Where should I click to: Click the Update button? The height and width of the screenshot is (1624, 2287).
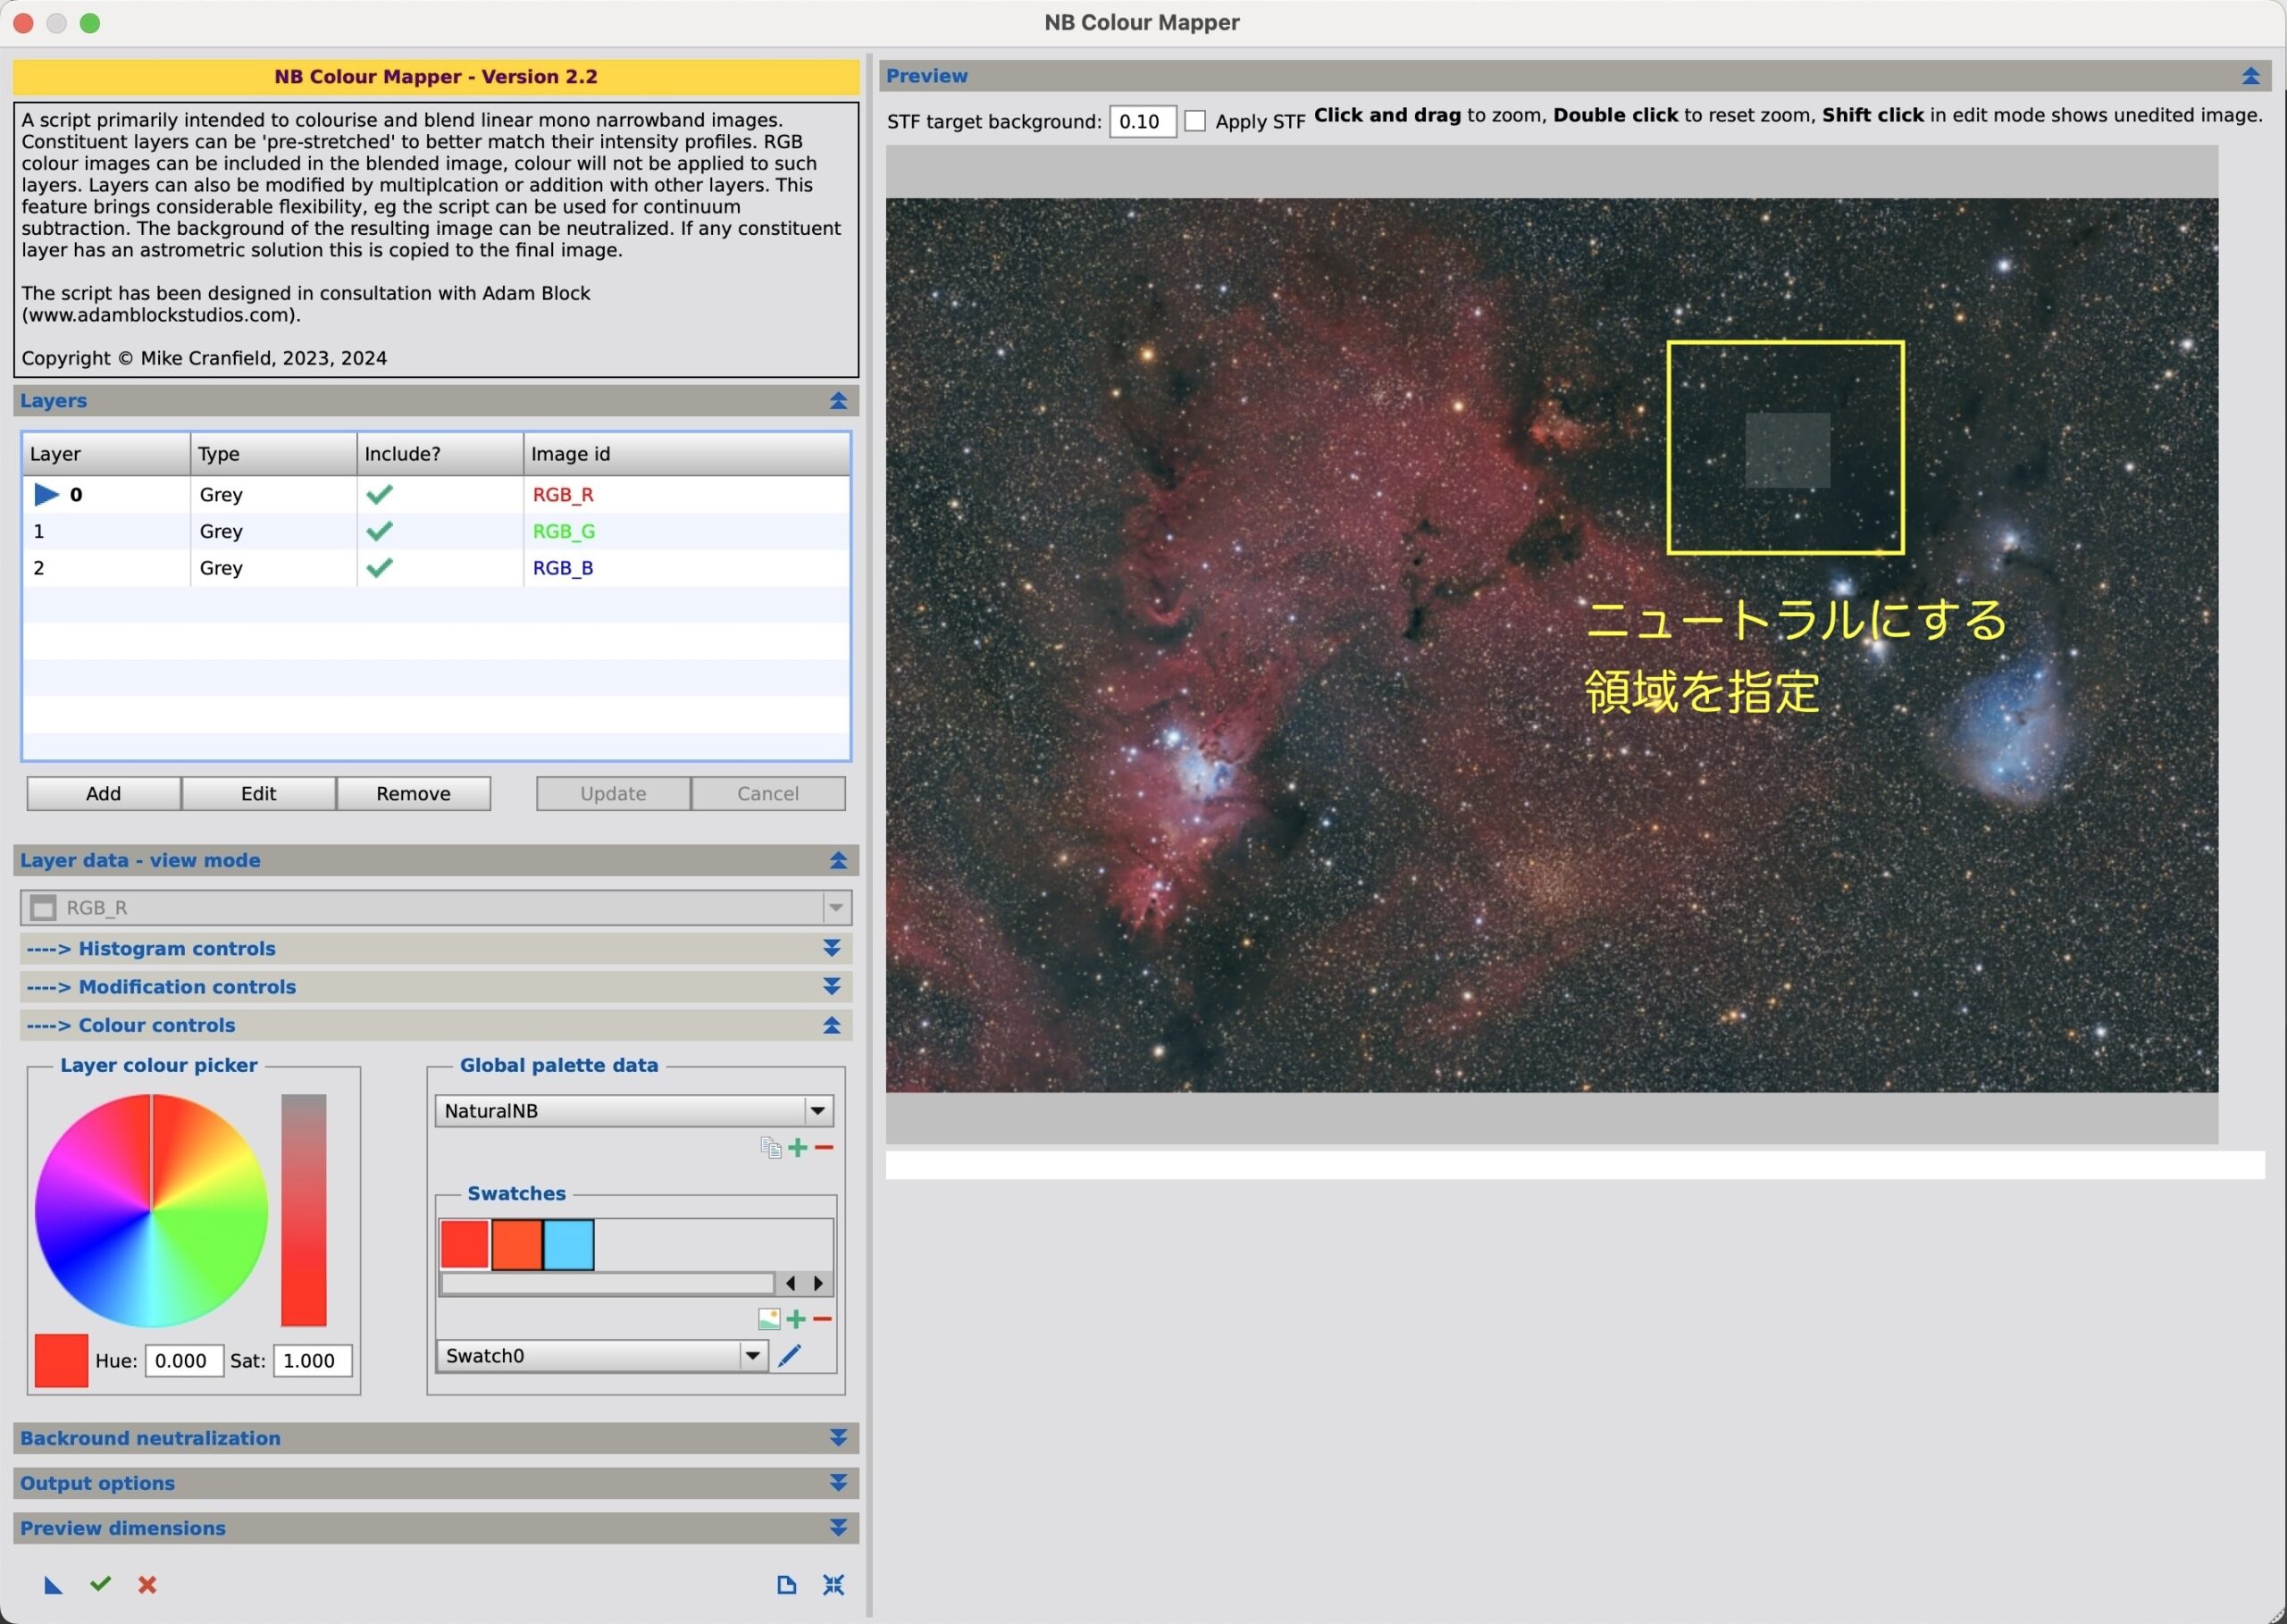614,794
